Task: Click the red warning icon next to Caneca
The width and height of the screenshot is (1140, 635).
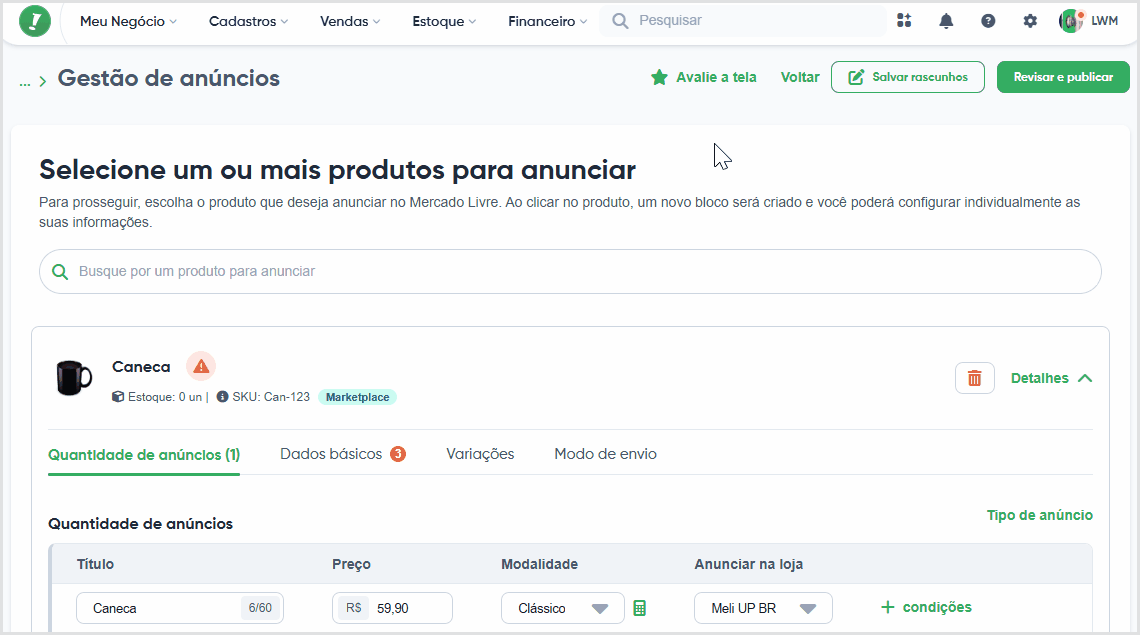Action: coord(201,366)
